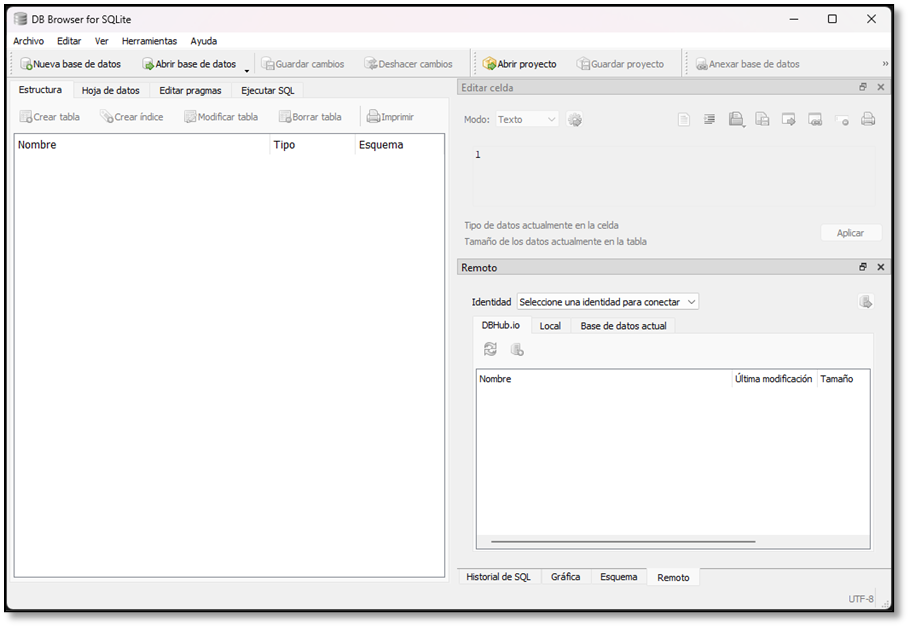Screen dimensions: 910x628
Task: Open the Ayuda menu
Action: coord(204,41)
